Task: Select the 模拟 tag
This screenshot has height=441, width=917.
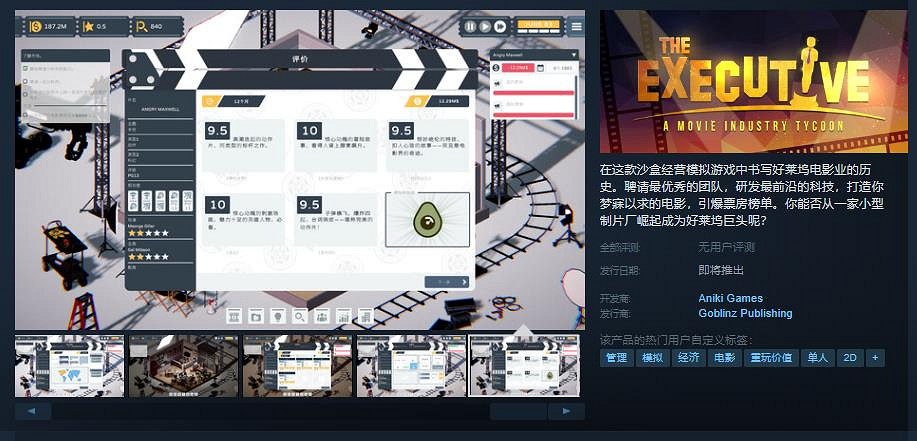Action: pos(652,358)
